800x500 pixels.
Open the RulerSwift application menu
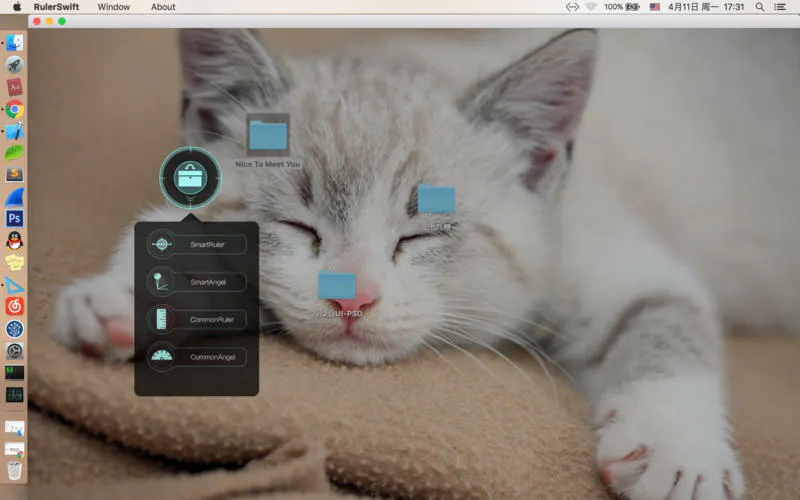[56, 7]
